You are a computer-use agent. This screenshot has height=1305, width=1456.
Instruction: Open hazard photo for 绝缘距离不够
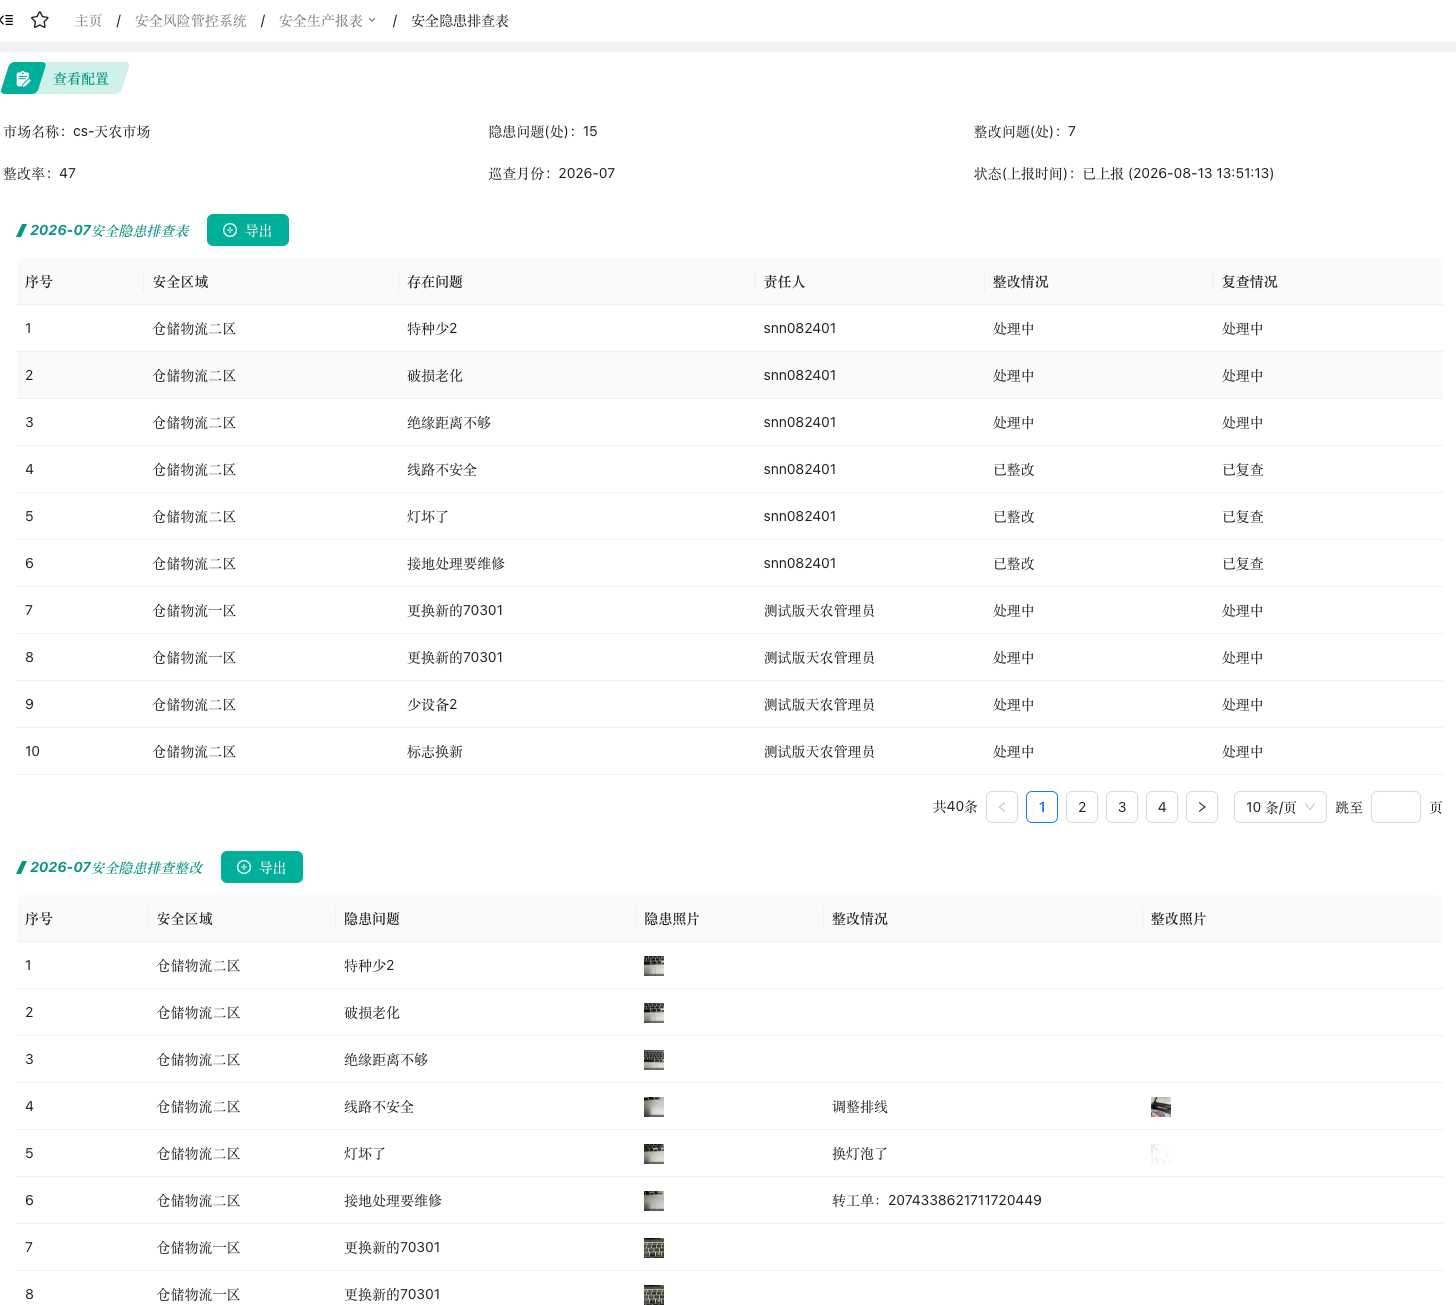pos(654,1060)
